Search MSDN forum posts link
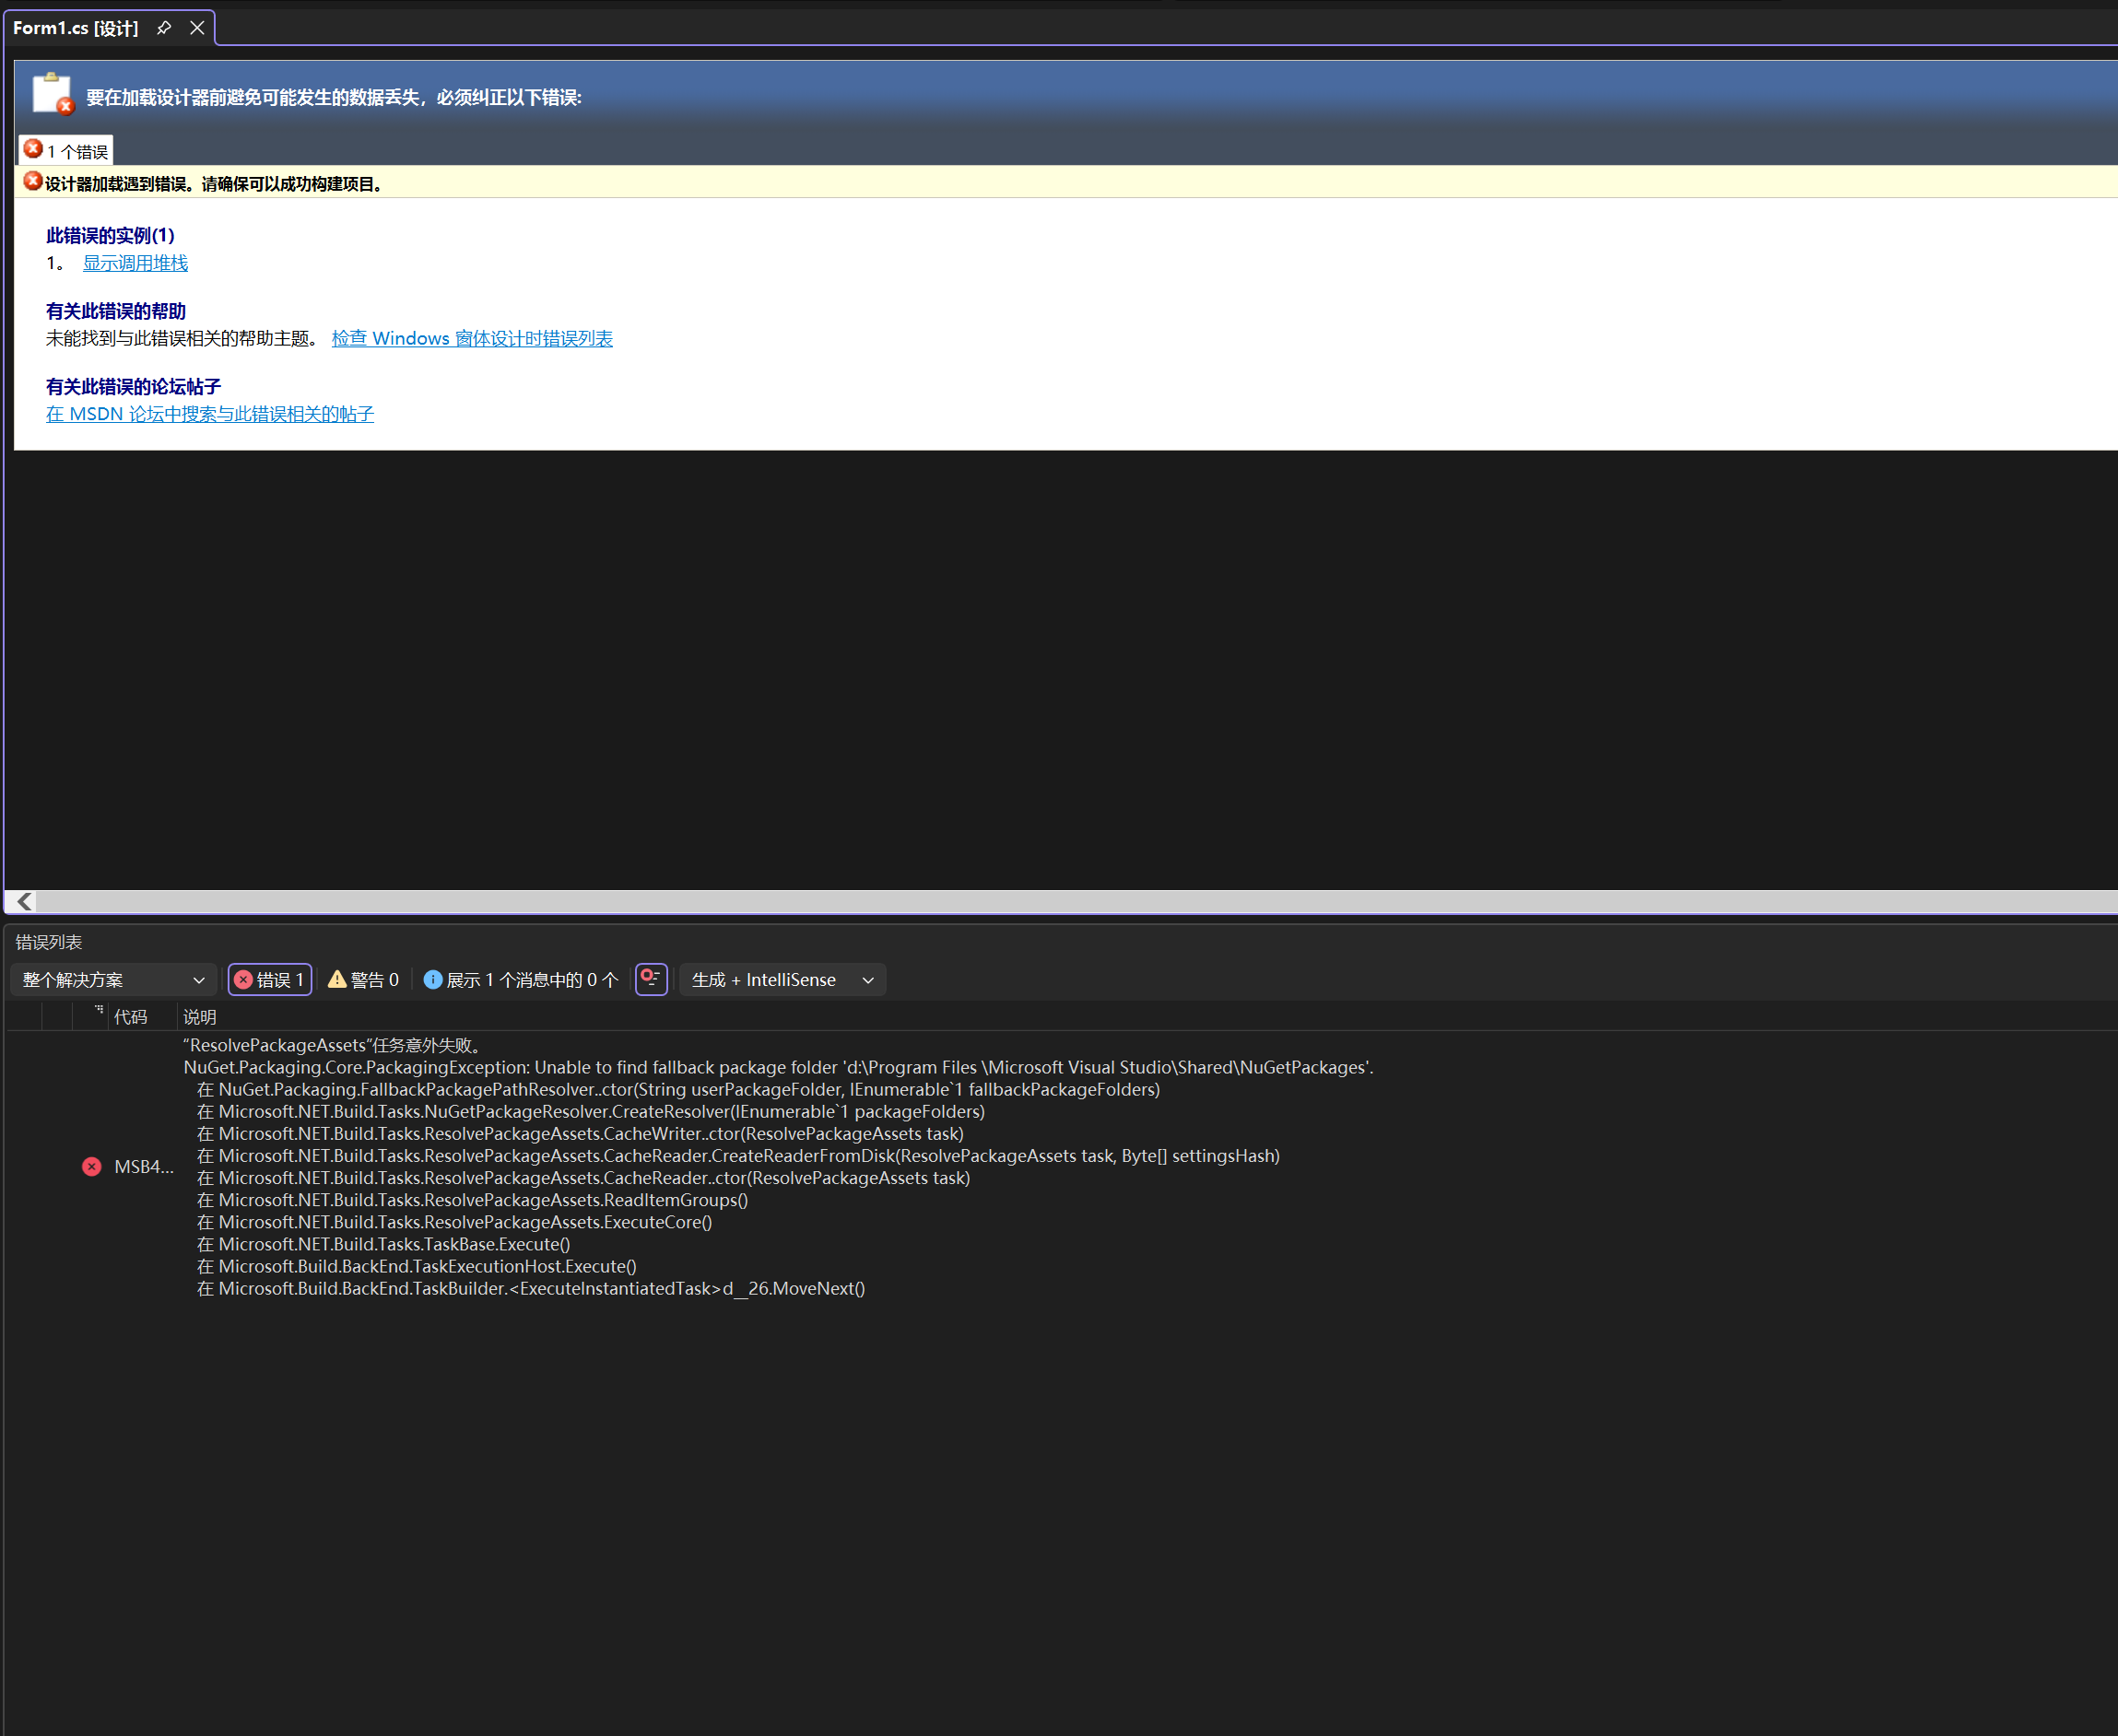The height and width of the screenshot is (1736, 2118). (x=210, y=414)
